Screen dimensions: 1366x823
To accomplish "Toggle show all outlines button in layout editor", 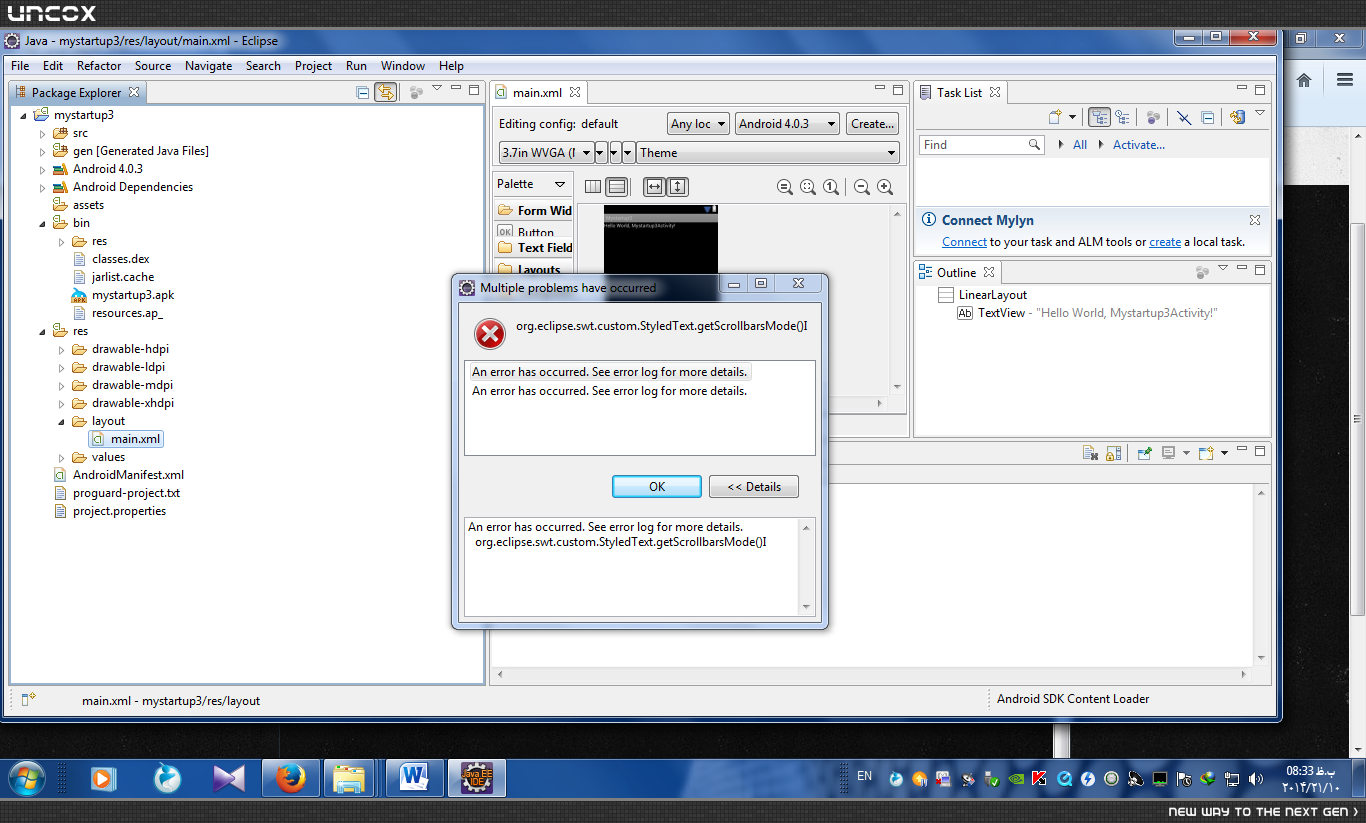I will [x=593, y=186].
